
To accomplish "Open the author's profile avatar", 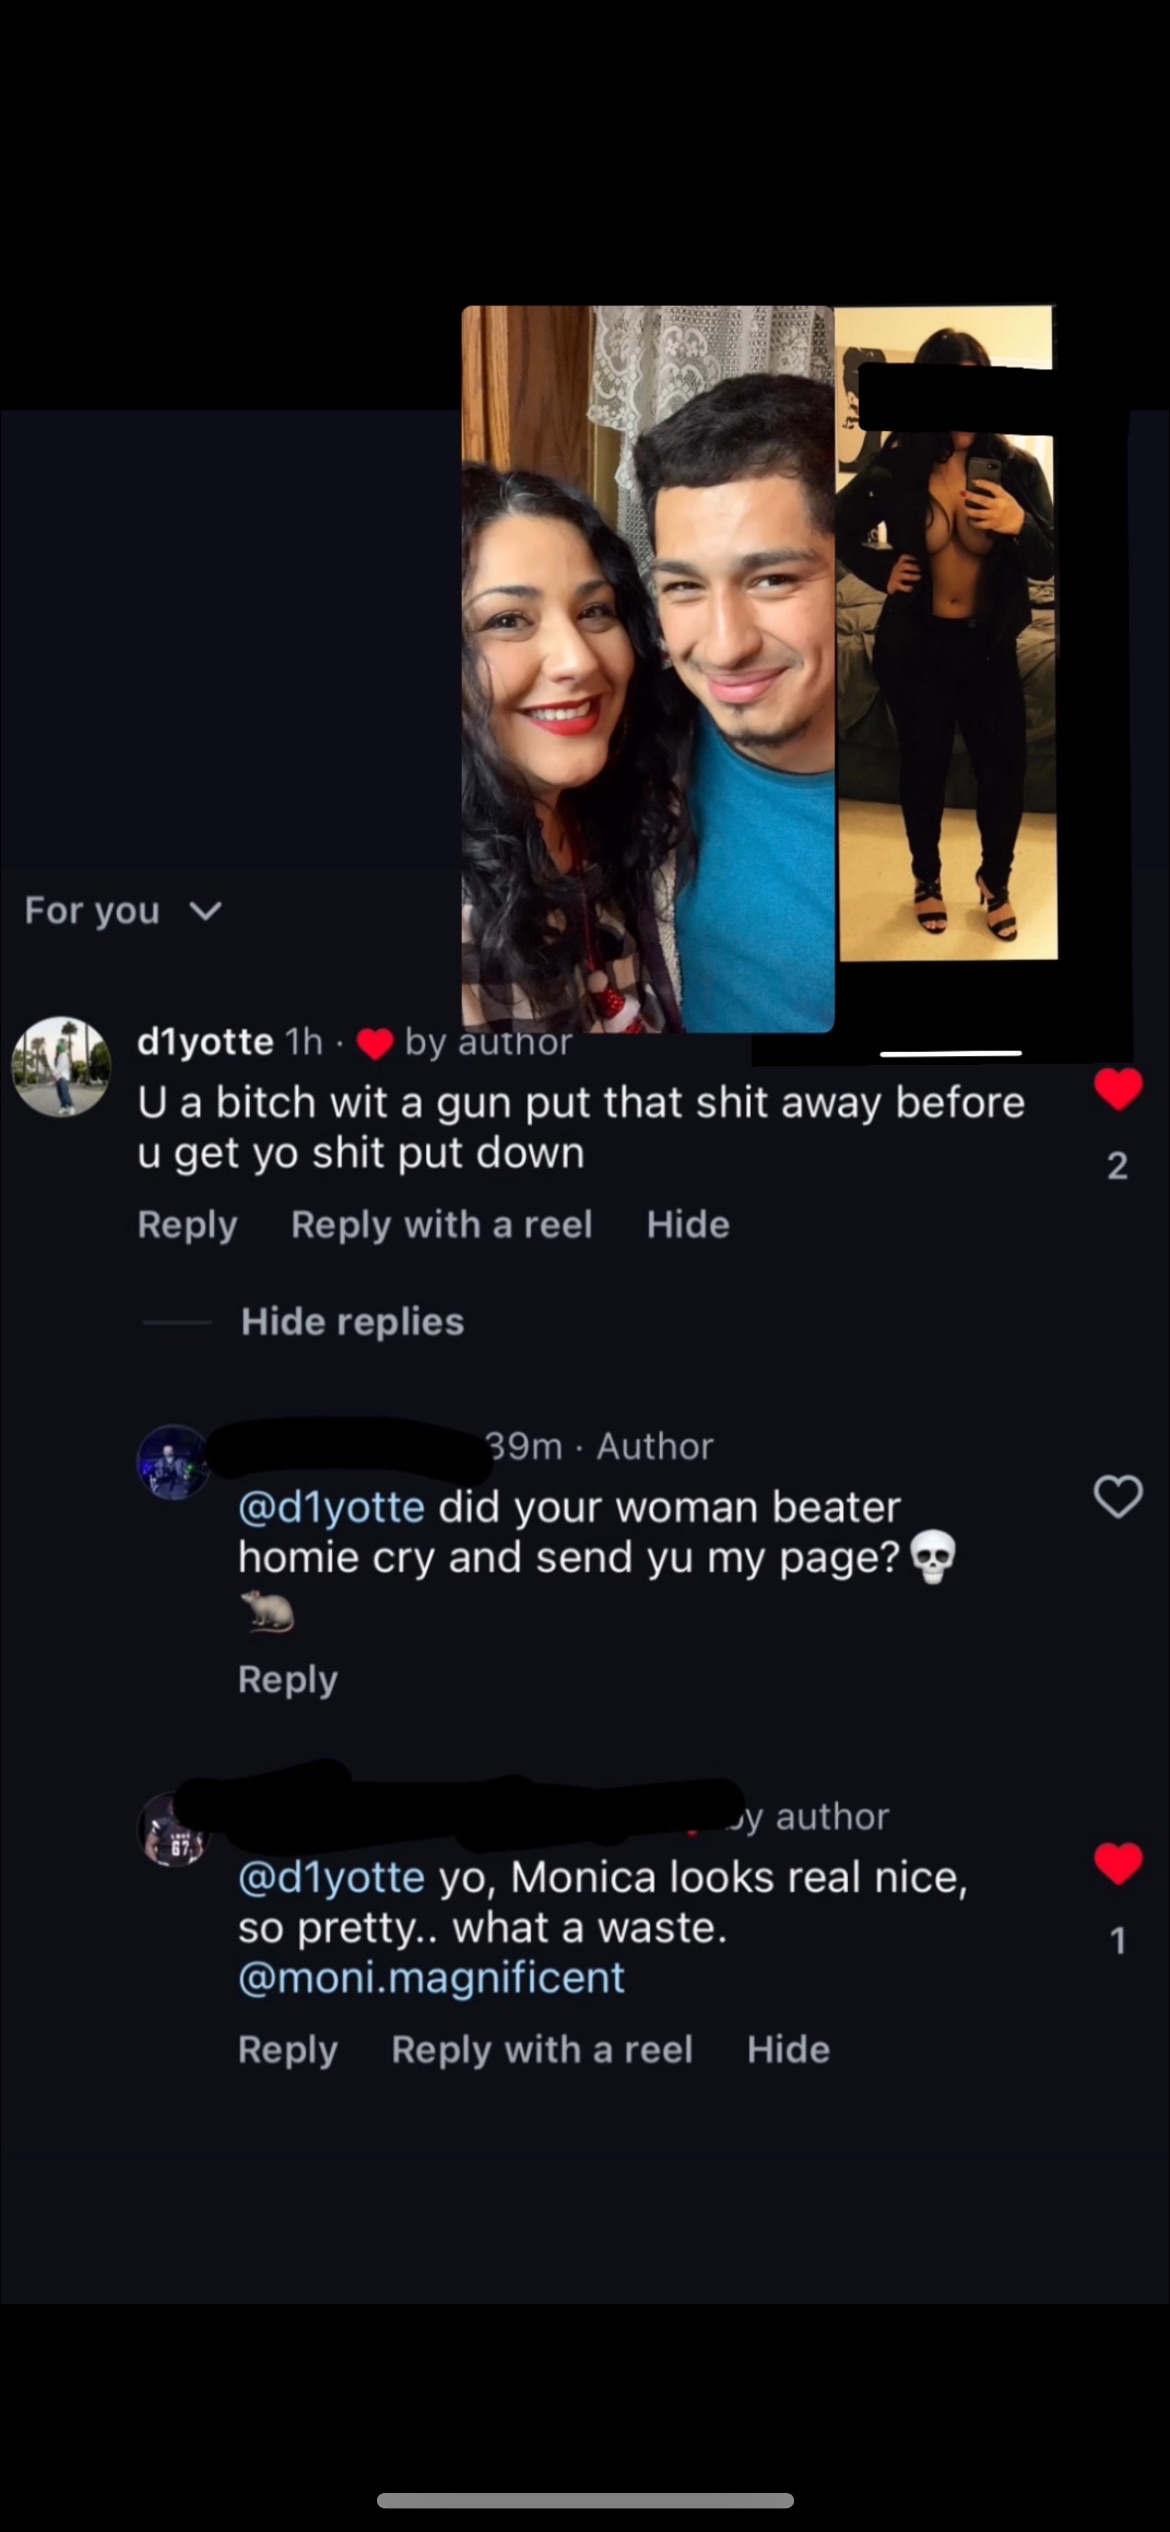I will click(173, 1462).
